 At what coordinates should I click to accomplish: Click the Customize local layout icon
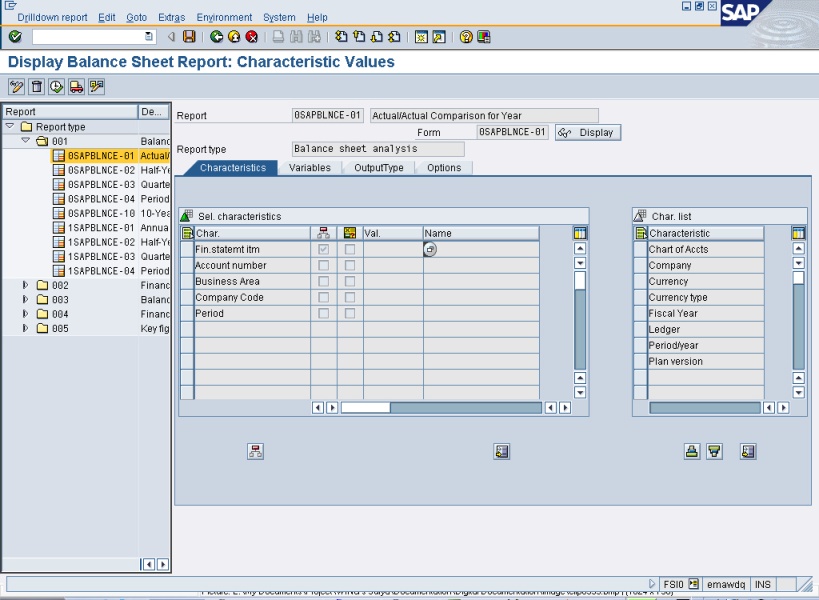(484, 37)
